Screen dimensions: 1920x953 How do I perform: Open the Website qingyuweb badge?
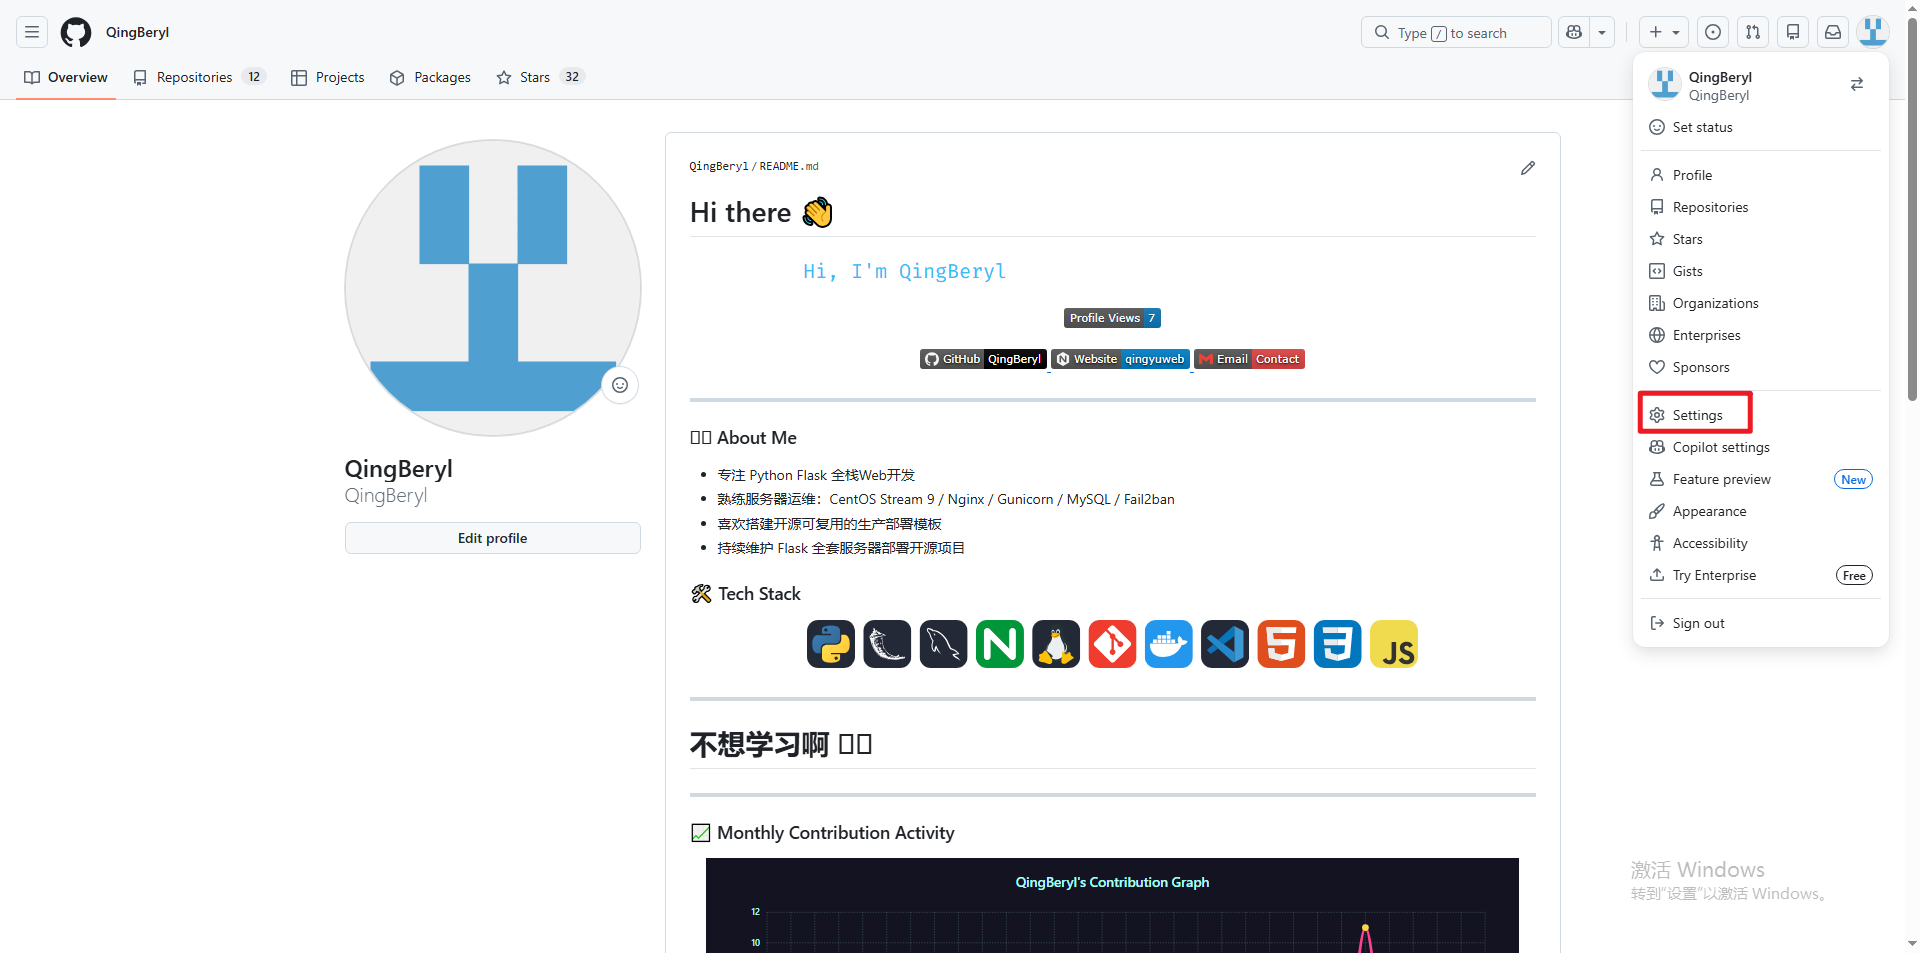pyautogui.click(x=1121, y=359)
